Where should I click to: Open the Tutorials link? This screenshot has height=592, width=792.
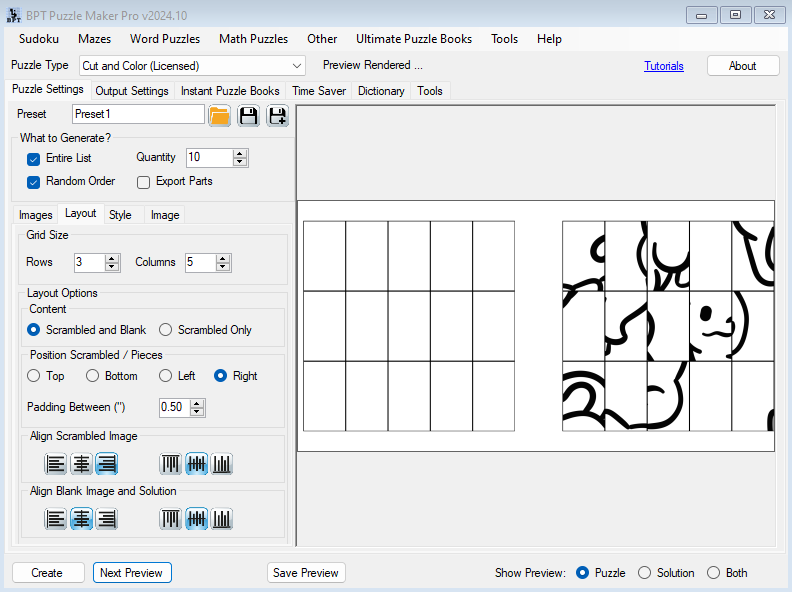tap(664, 66)
